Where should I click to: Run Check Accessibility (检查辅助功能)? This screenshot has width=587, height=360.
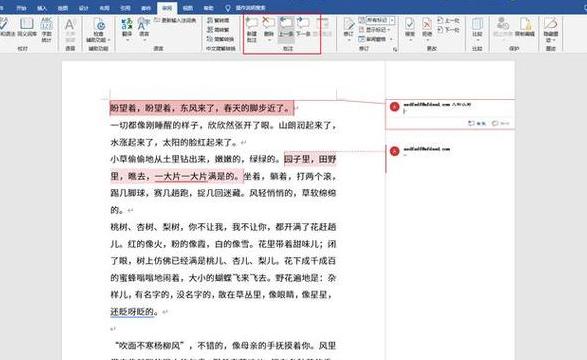point(98,29)
